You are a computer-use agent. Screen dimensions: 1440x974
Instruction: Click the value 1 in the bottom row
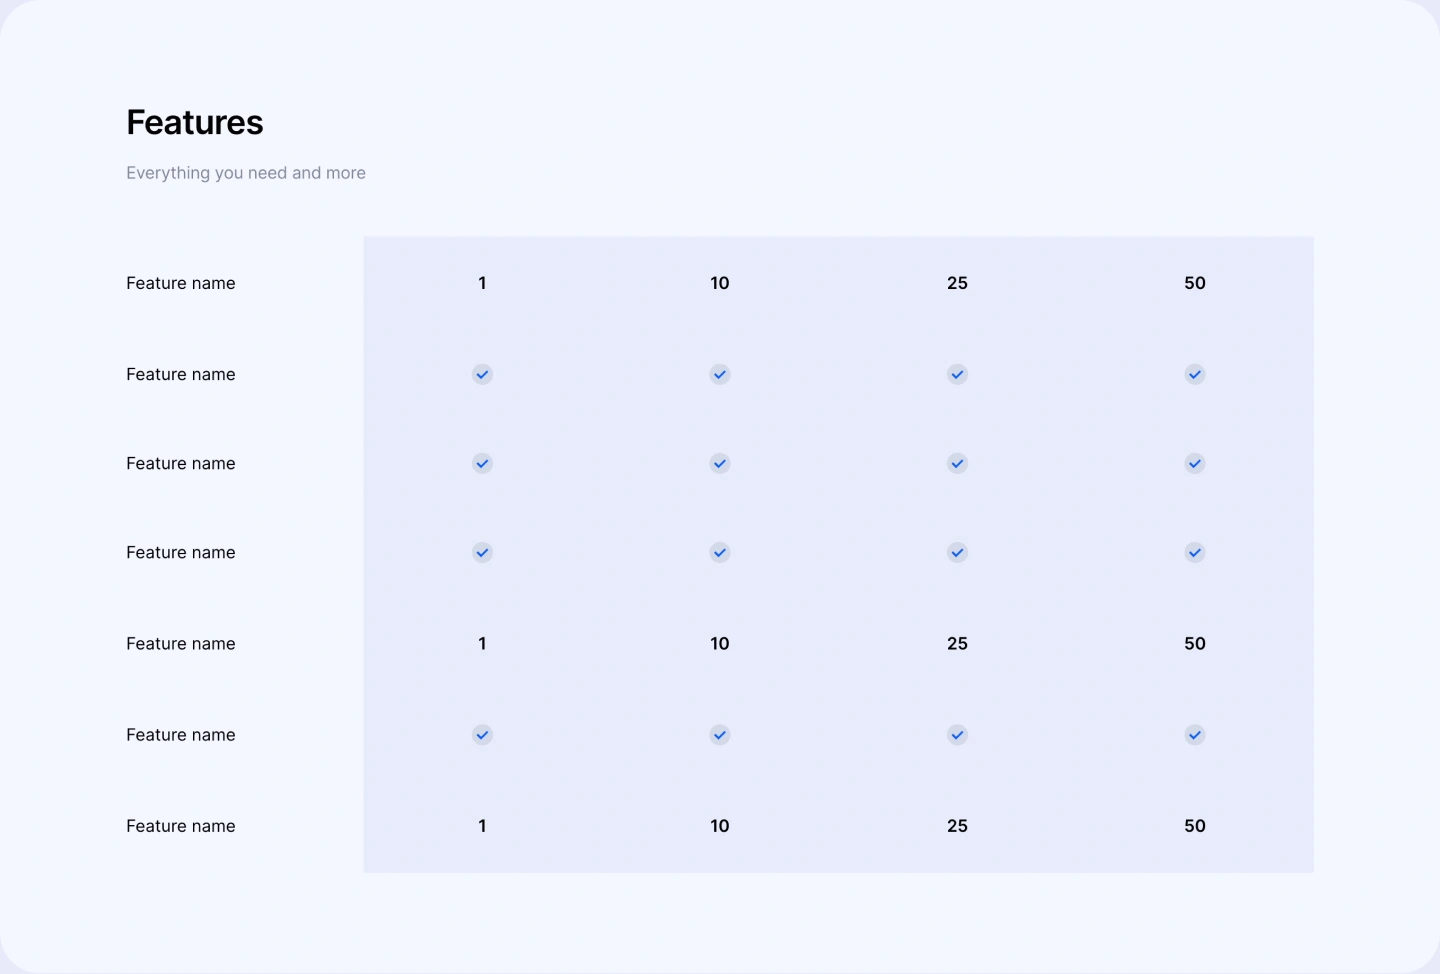482,826
